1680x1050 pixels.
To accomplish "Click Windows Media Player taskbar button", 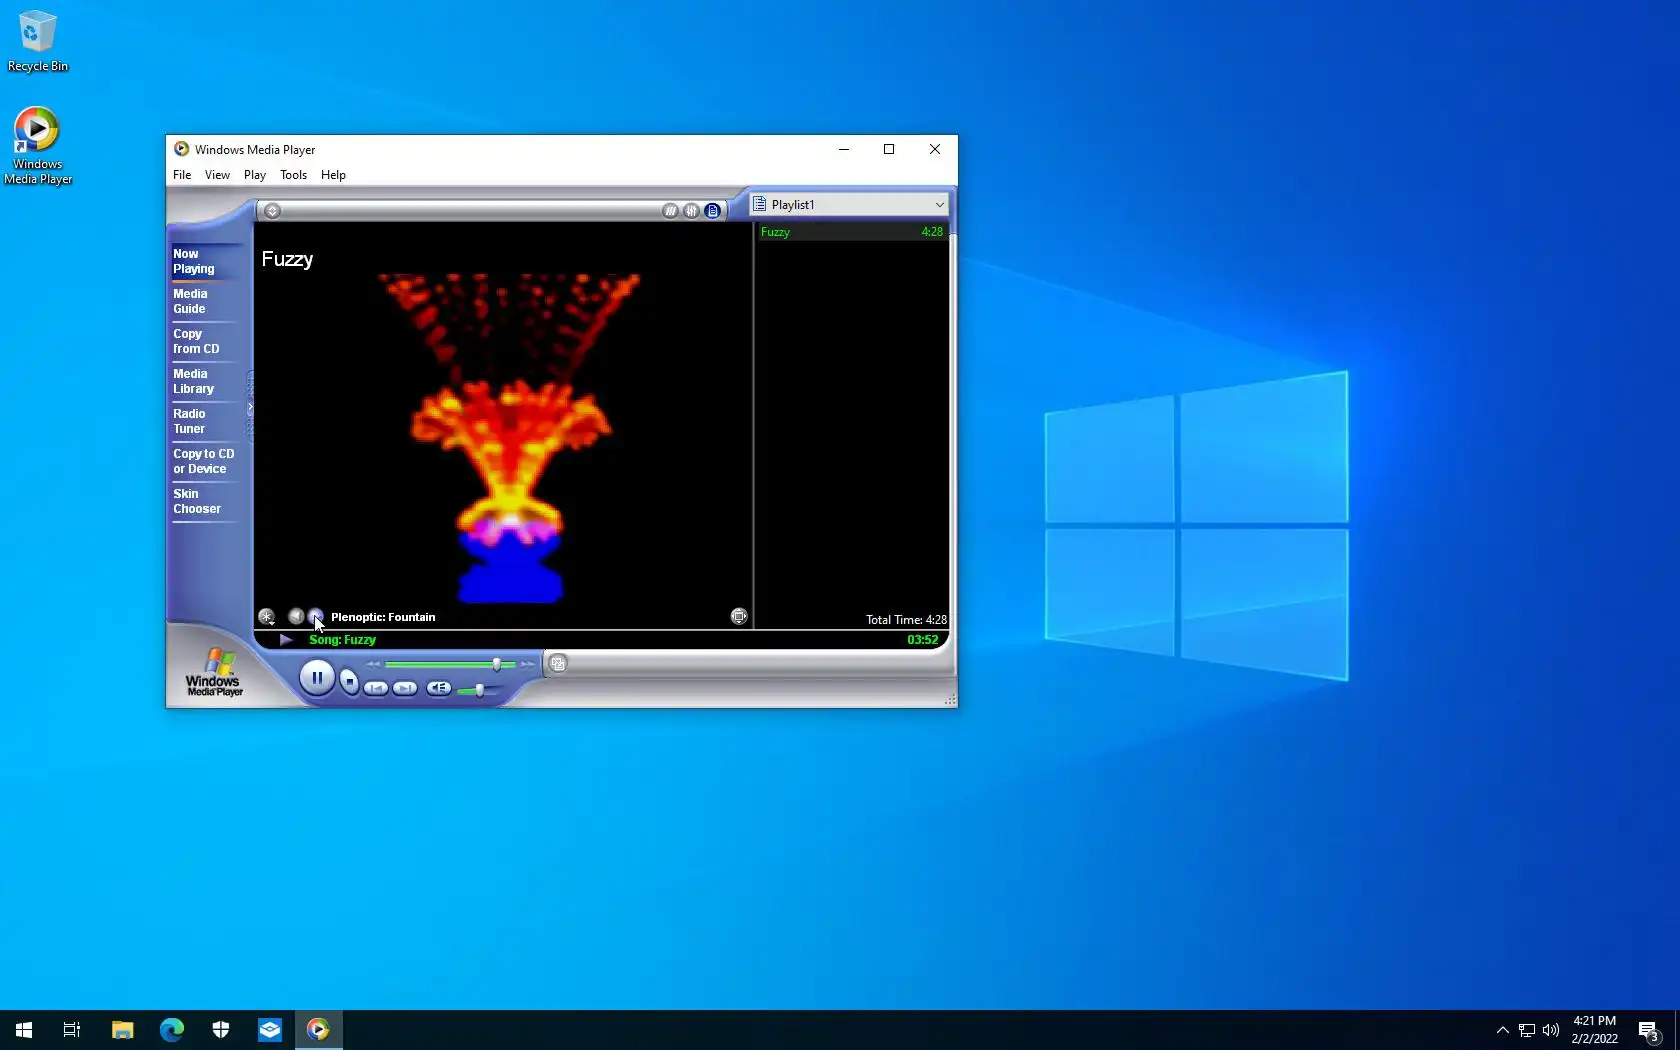I will point(319,1030).
